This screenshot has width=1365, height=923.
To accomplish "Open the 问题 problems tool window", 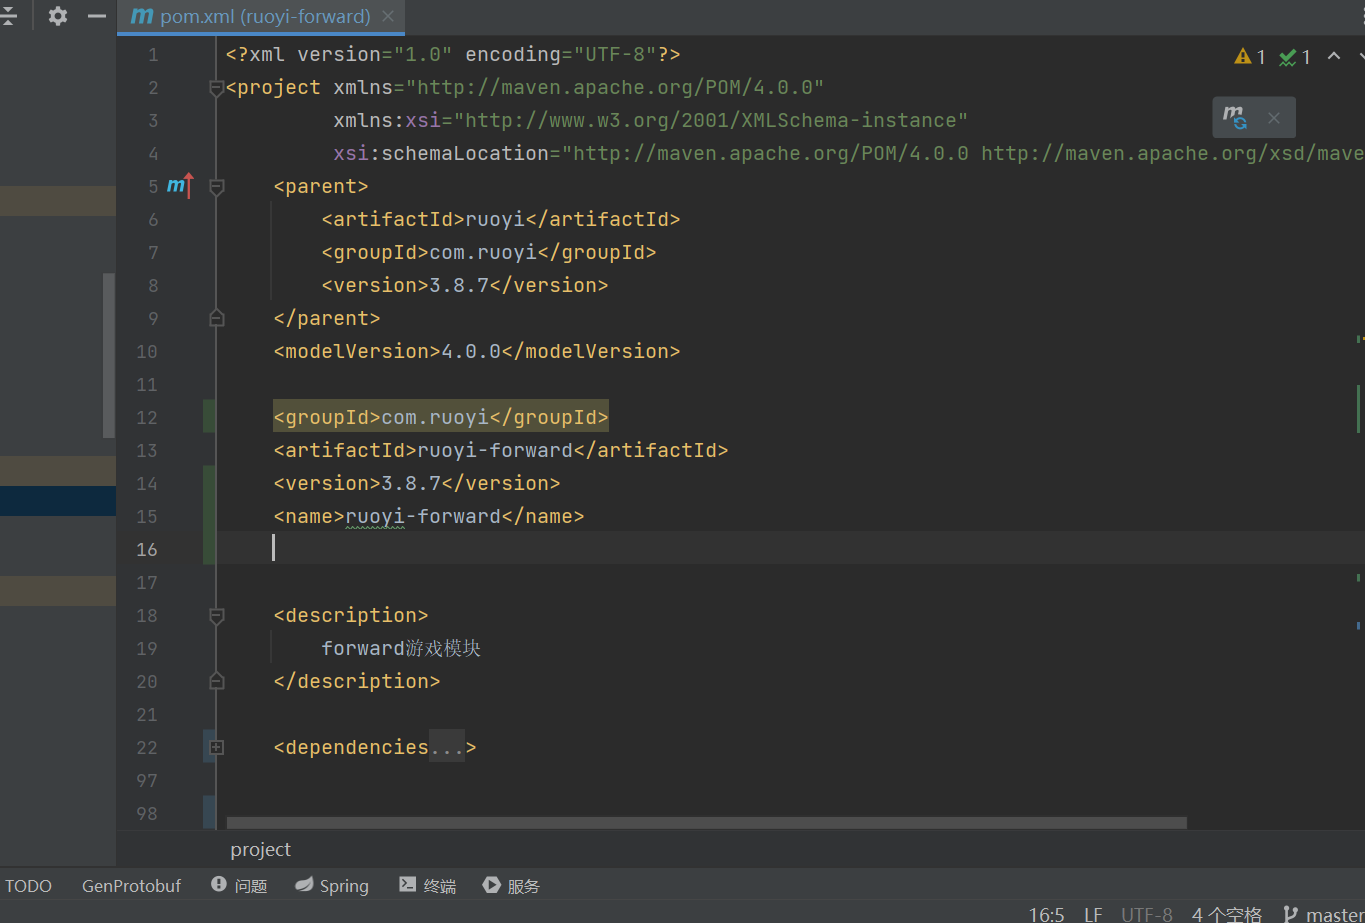I will [x=239, y=886].
